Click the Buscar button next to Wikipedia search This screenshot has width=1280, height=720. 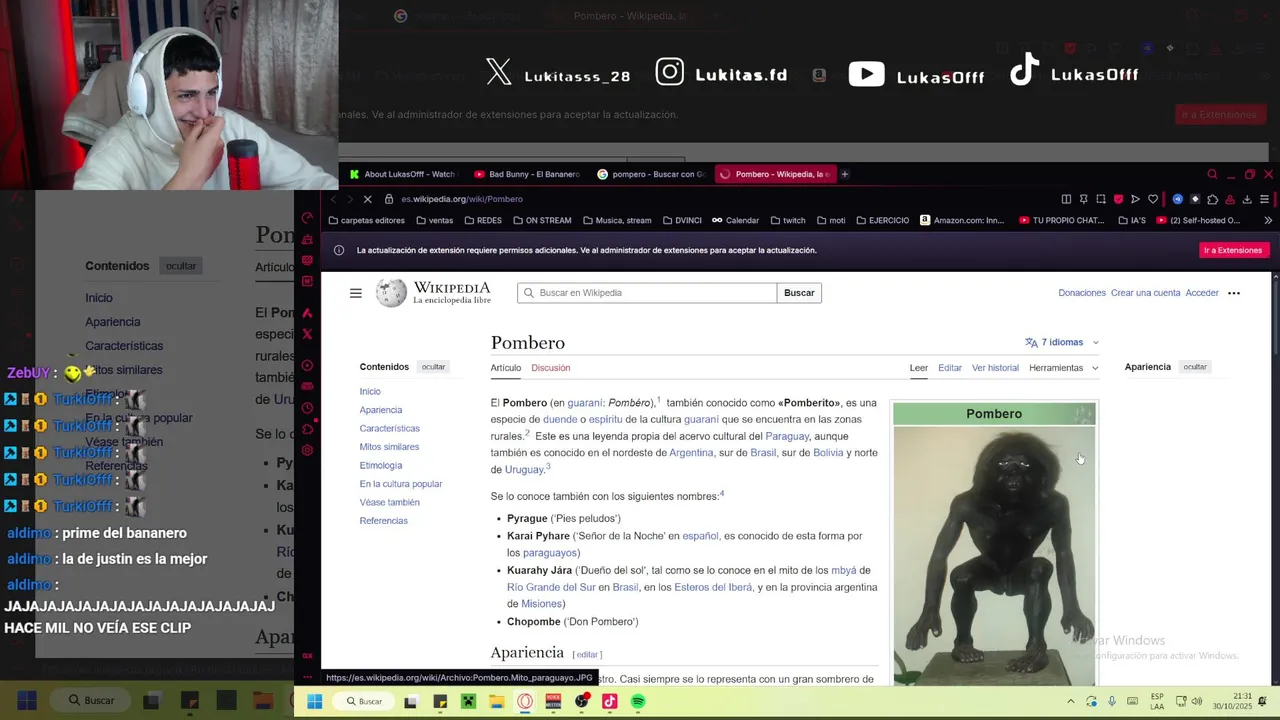click(x=799, y=293)
